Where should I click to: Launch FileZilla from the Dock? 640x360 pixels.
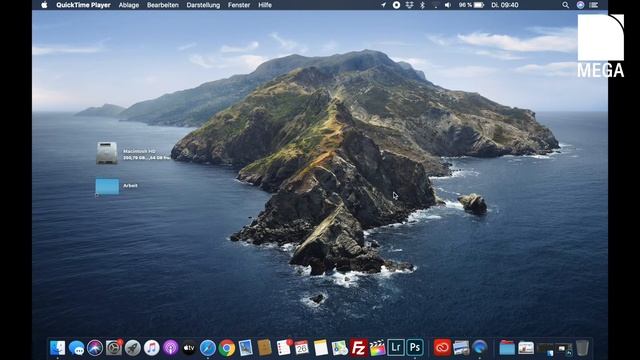tap(358, 348)
